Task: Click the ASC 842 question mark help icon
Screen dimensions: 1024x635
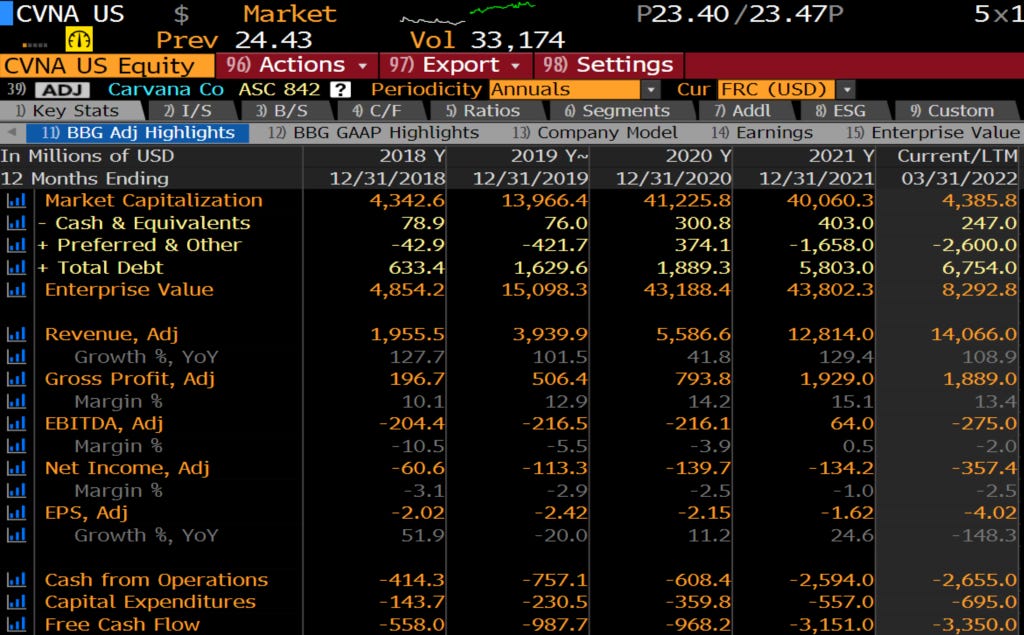Action: 340,90
